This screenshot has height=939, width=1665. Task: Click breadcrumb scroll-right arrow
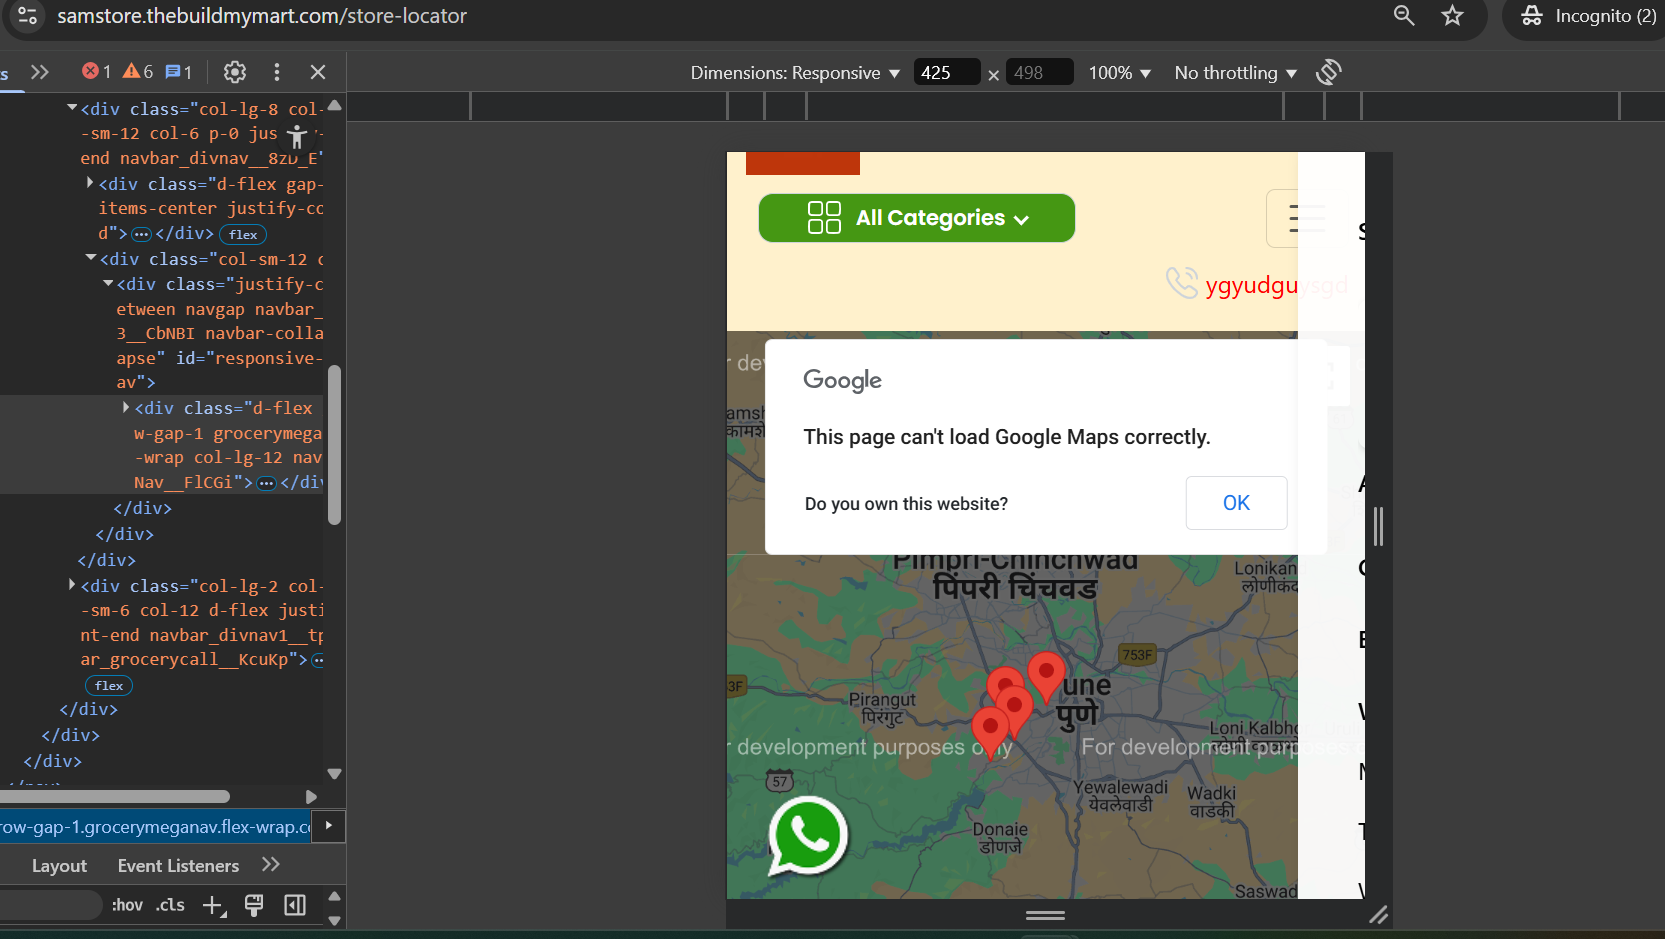329,826
